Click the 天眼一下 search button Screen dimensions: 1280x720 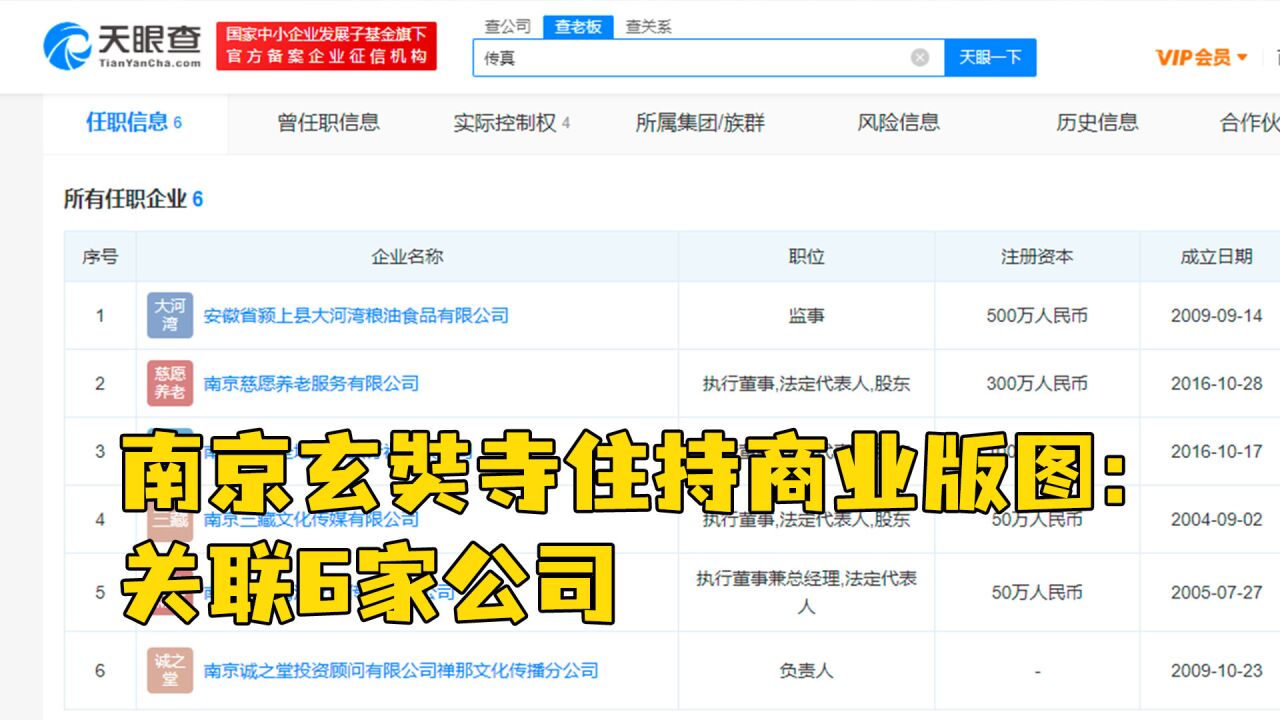(990, 57)
